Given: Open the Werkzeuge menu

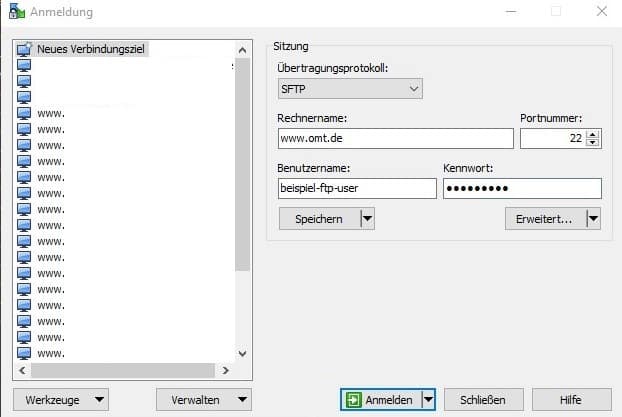Looking at the screenshot, I should pos(61,400).
